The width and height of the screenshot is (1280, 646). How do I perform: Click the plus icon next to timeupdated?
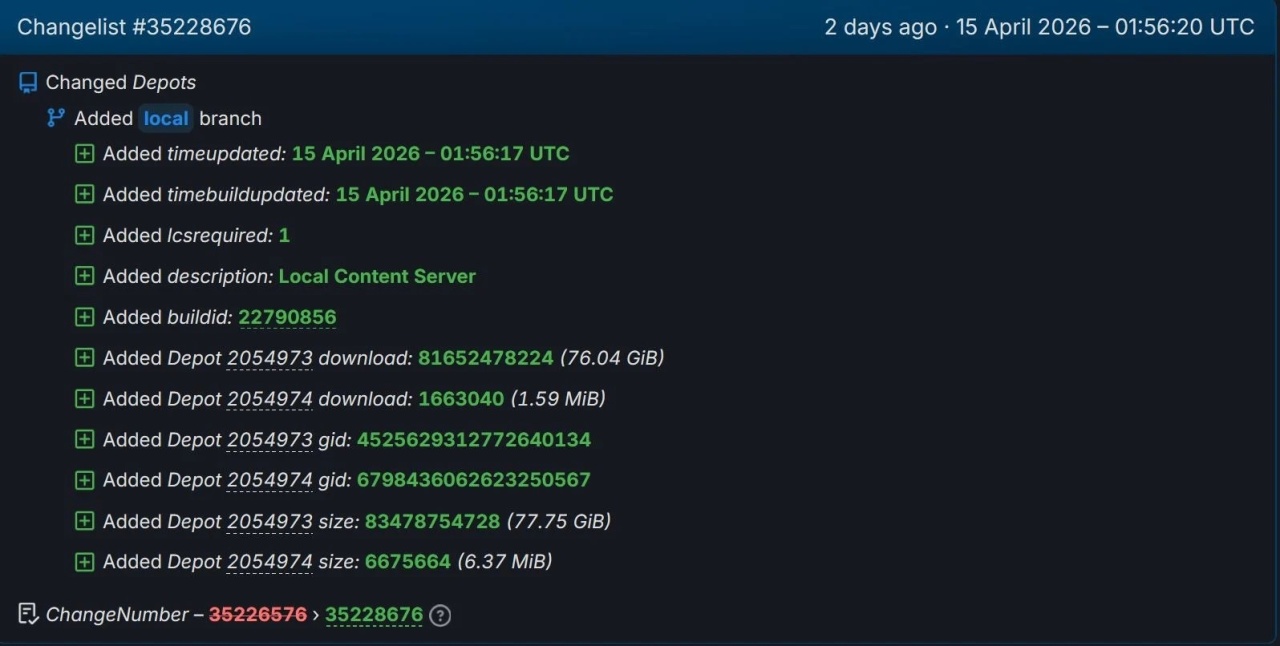tap(85, 154)
